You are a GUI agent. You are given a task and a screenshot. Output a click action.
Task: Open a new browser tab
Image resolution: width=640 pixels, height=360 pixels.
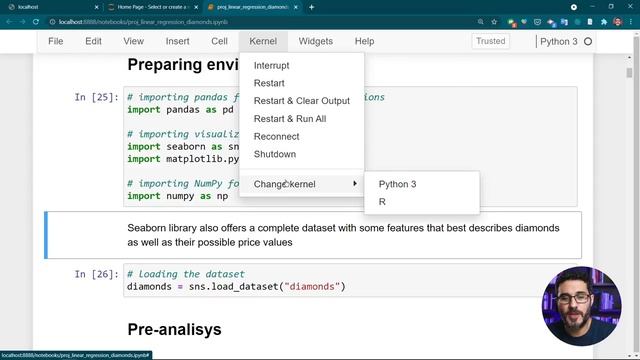pyautogui.click(x=311, y=7)
